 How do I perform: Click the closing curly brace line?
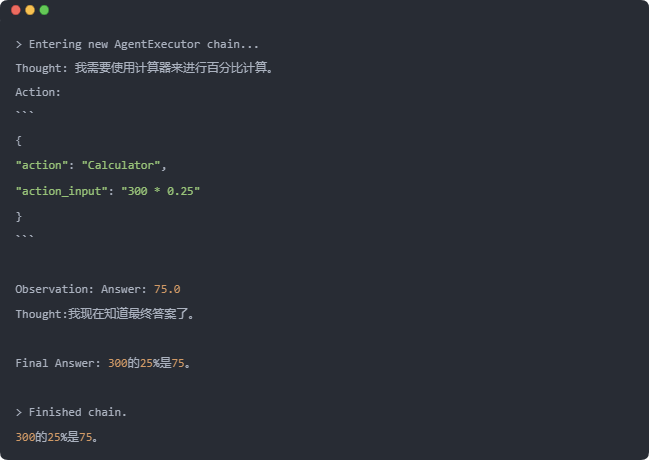(x=19, y=216)
